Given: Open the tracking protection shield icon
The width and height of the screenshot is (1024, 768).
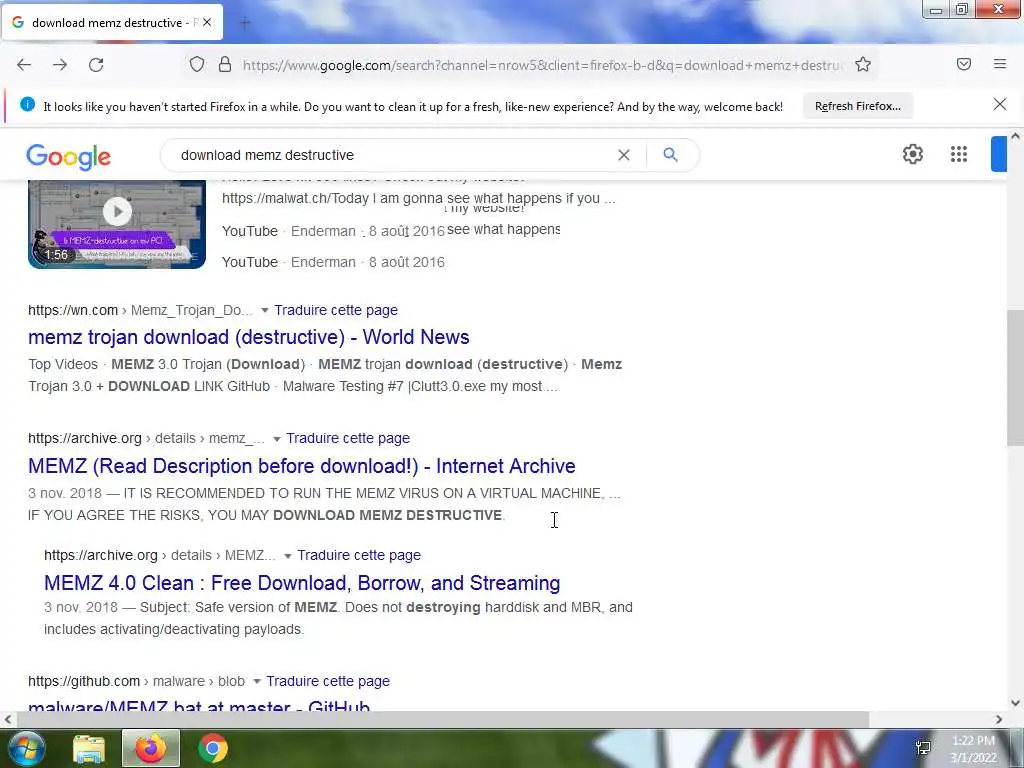Looking at the screenshot, I should (197, 64).
